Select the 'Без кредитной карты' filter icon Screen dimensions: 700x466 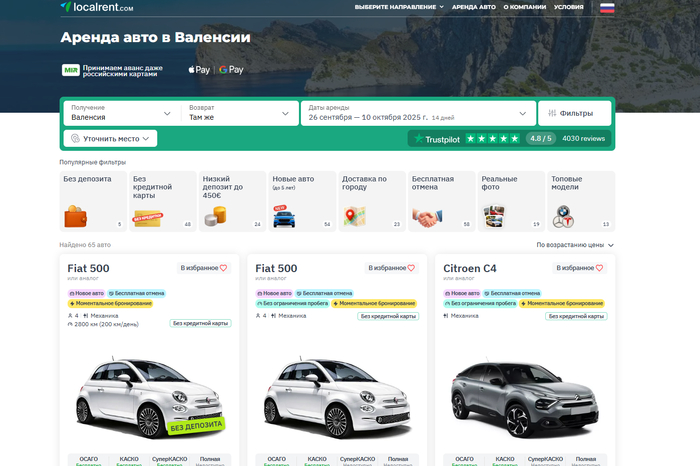coord(147,217)
